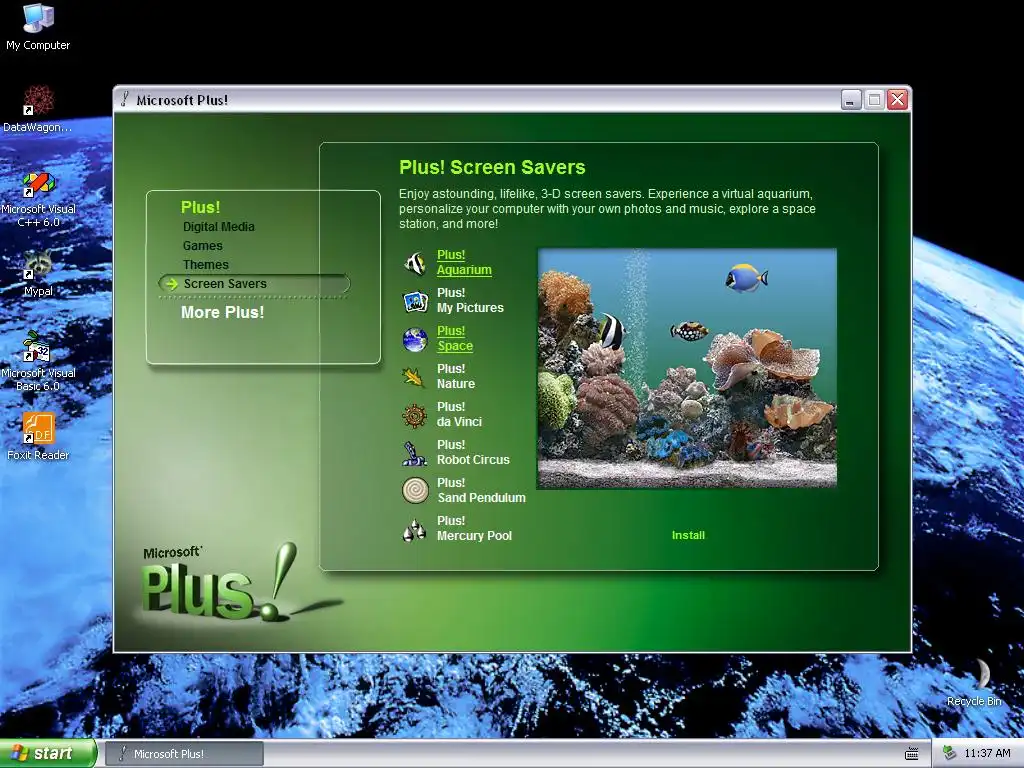Click the Plus! Sand Pendulum link
The width and height of the screenshot is (1024, 768).
coord(481,490)
